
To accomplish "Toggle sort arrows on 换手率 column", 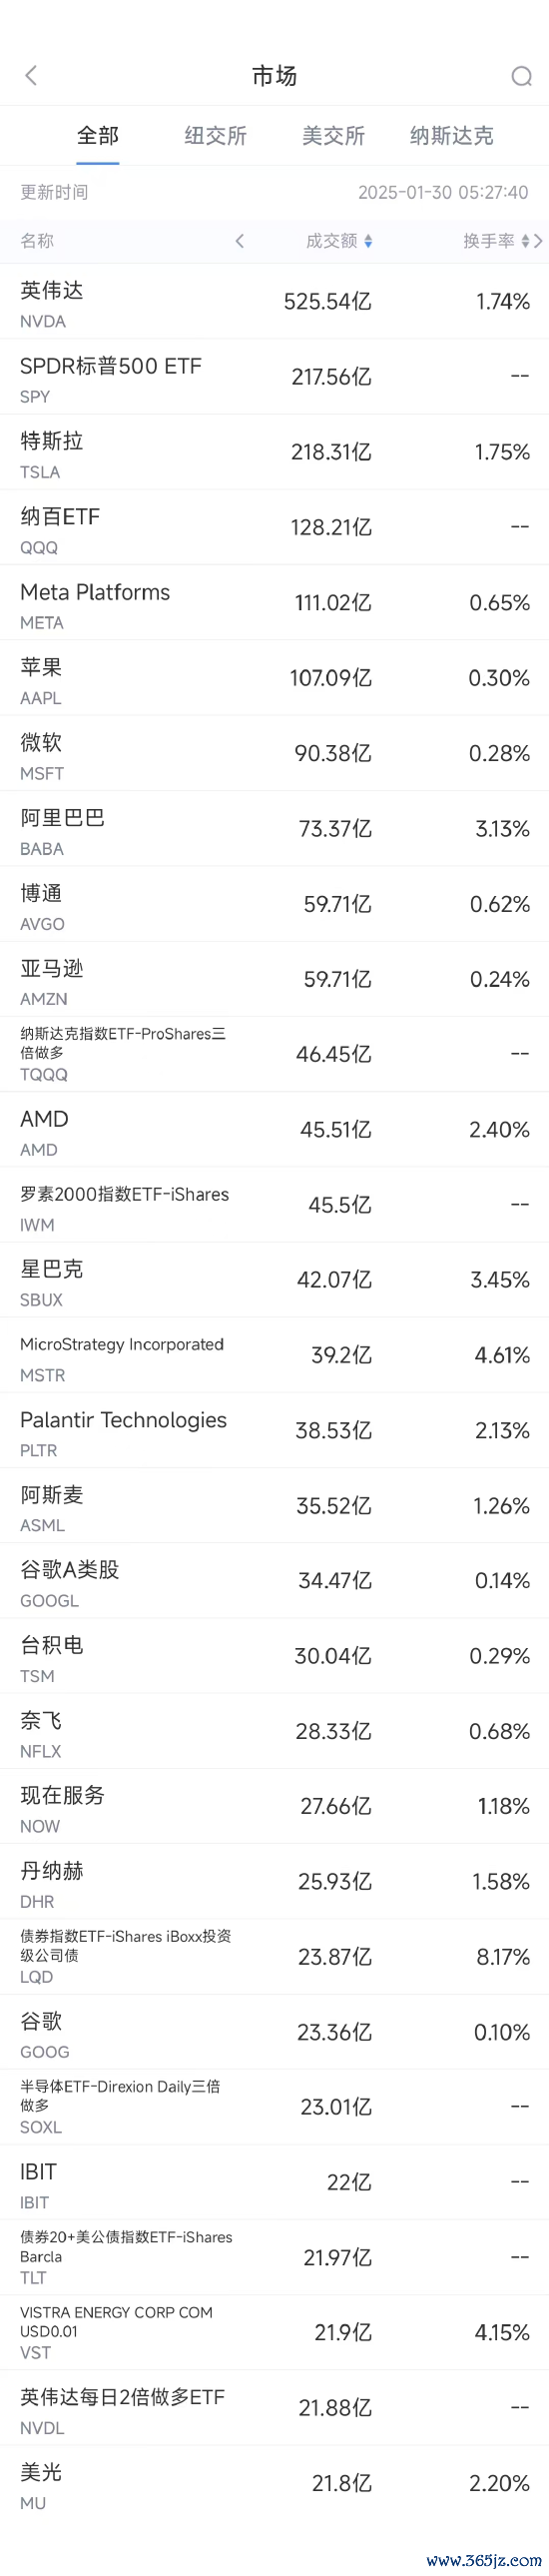I will pos(526,241).
